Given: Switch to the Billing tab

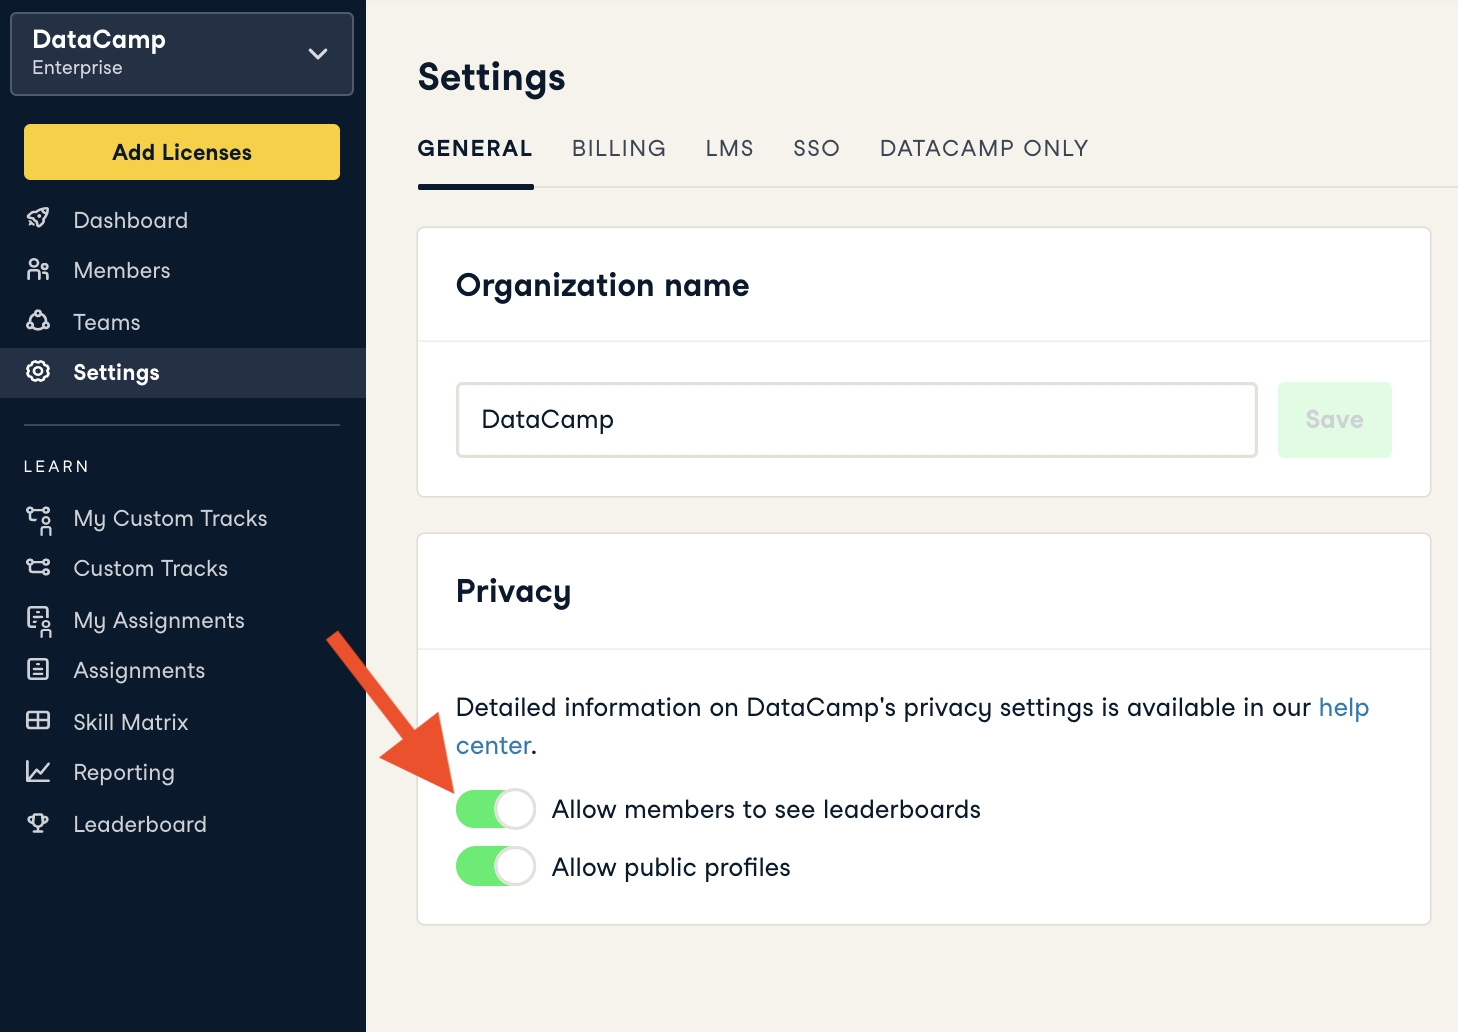Looking at the screenshot, I should point(618,149).
